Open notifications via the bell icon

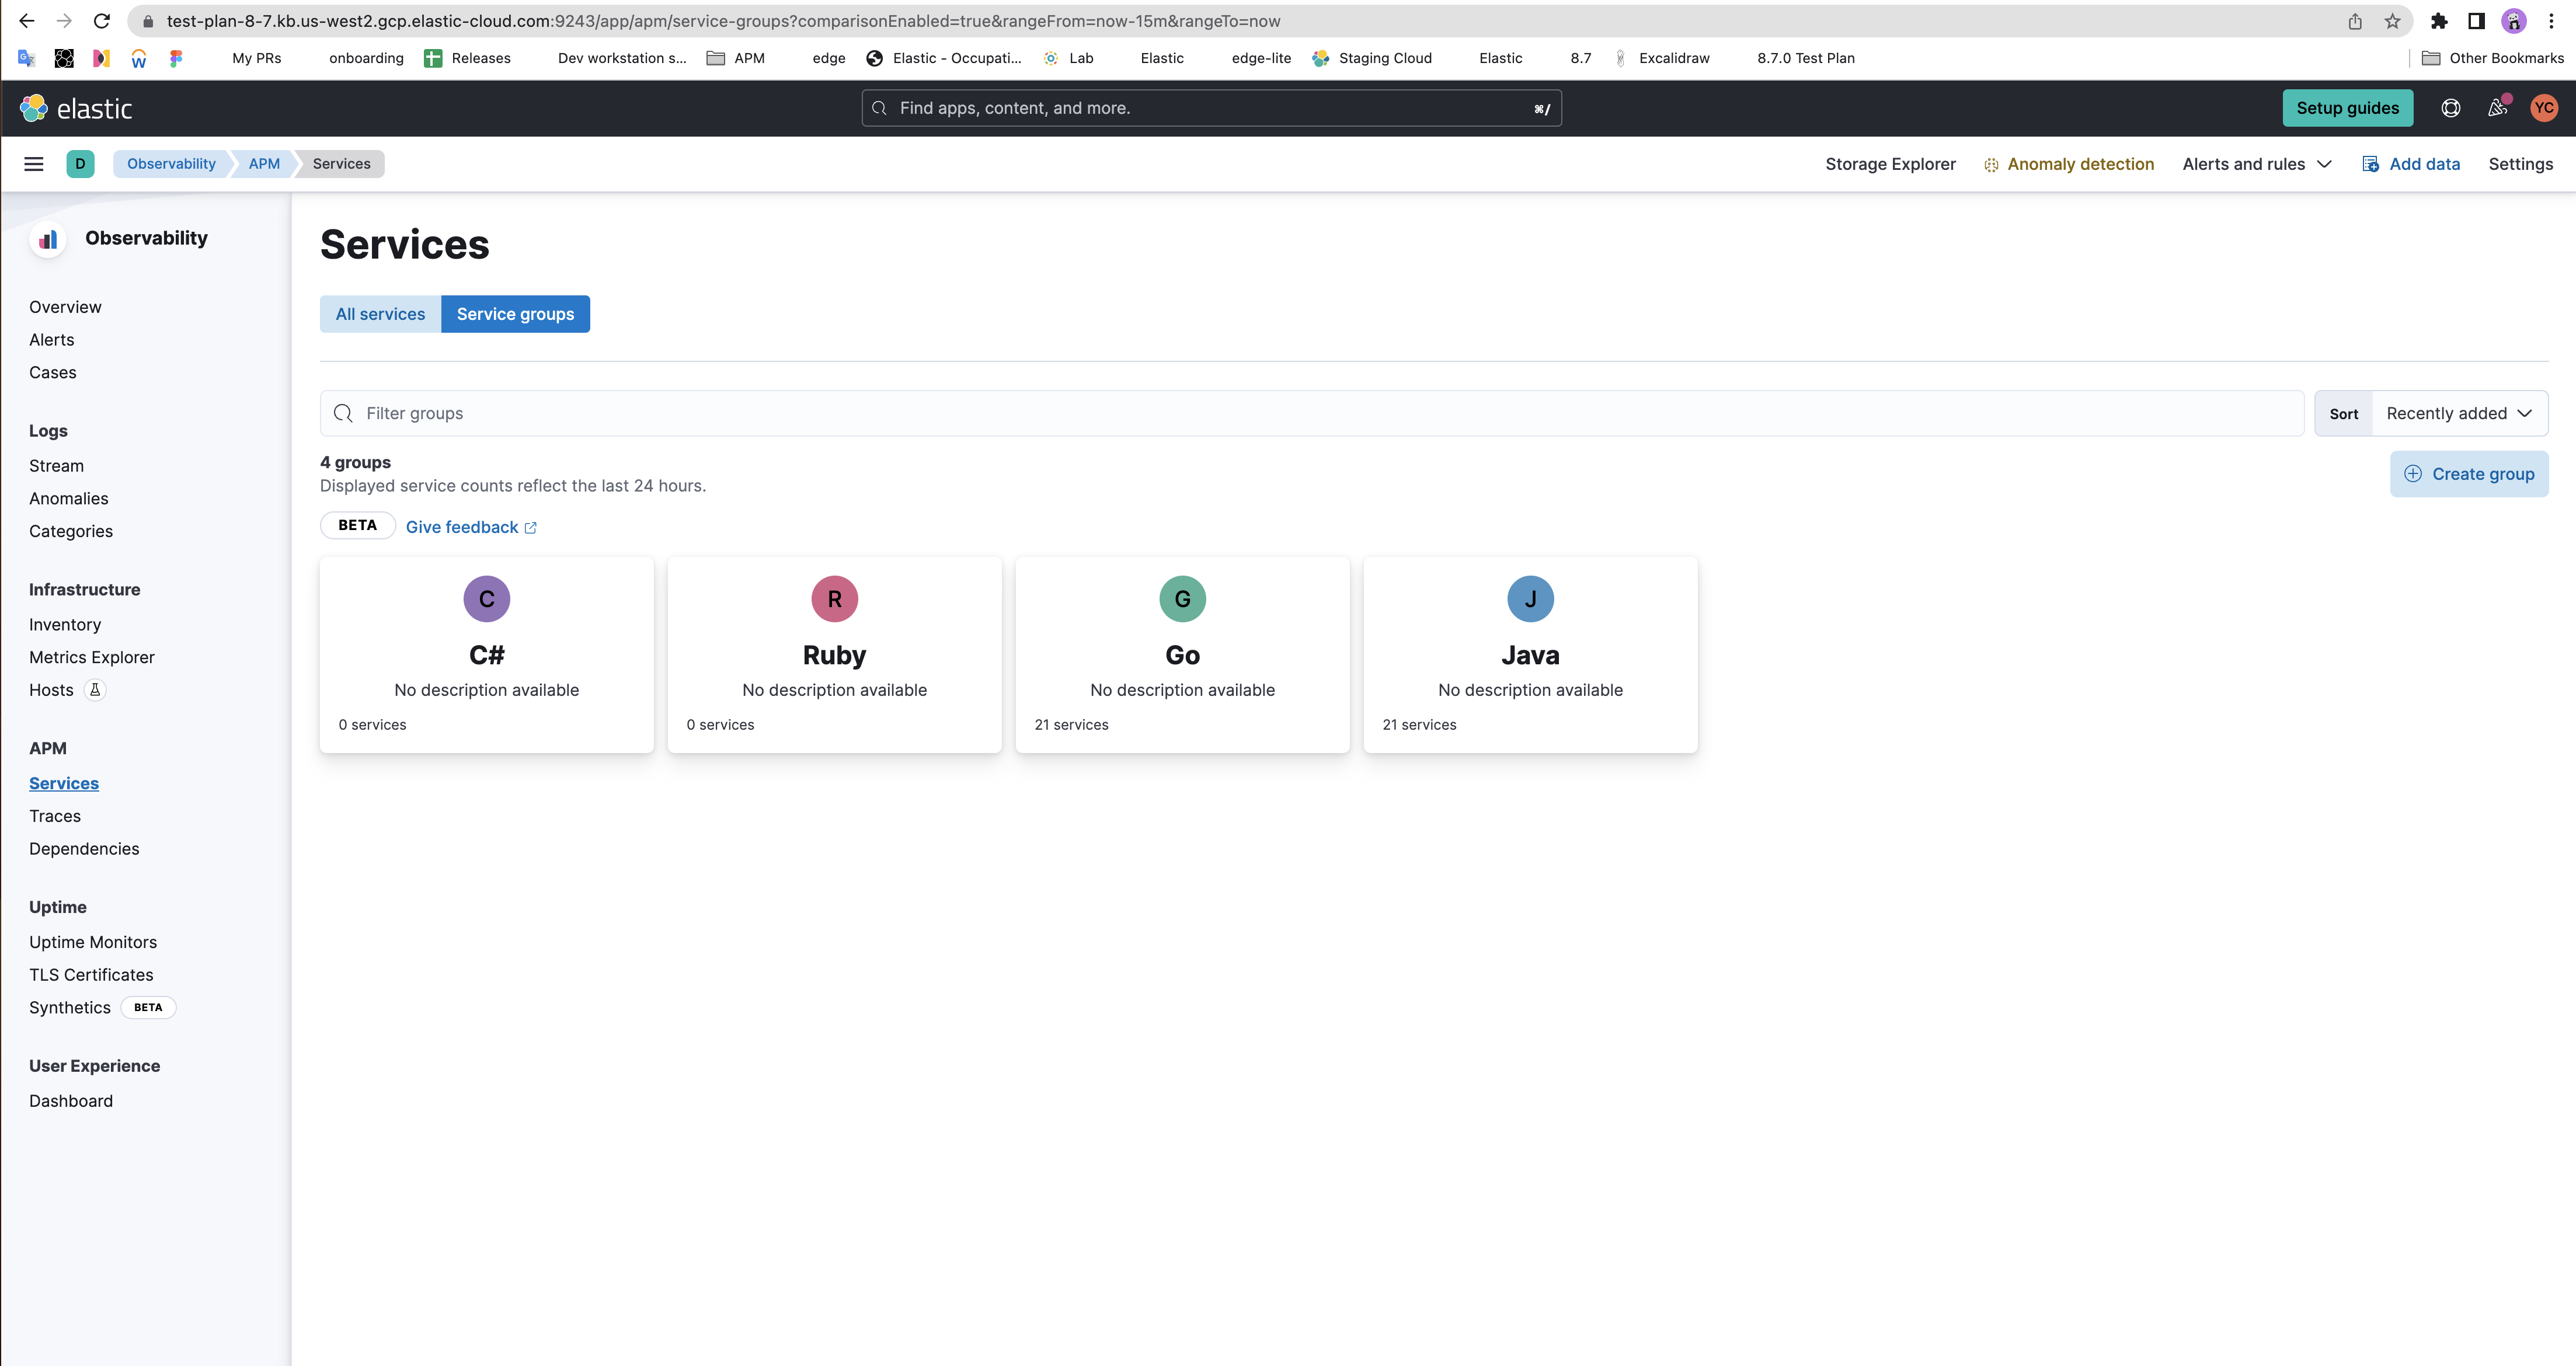pos(2497,108)
